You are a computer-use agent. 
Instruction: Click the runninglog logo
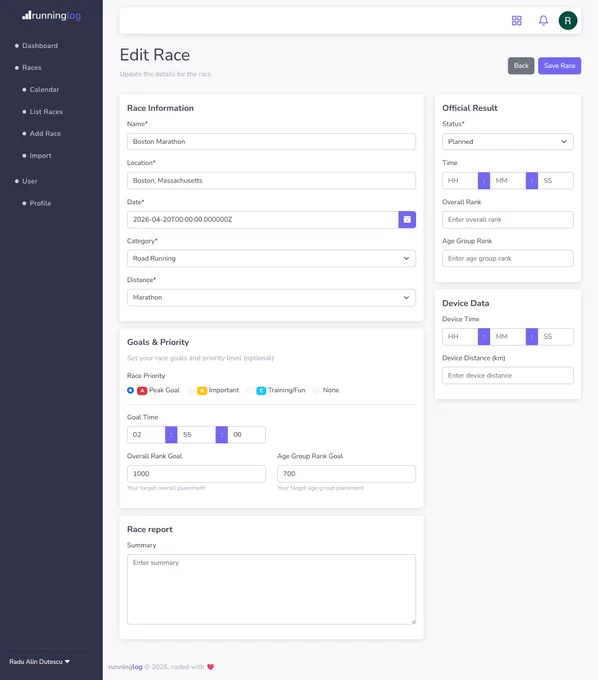coord(51,16)
